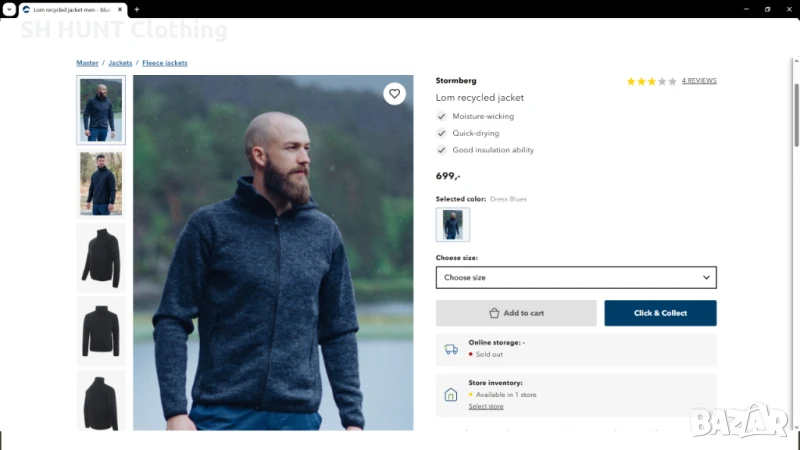This screenshot has height=450, width=800.
Task: Open a new browser tab with plus icon
Action: pyautogui.click(x=137, y=9)
